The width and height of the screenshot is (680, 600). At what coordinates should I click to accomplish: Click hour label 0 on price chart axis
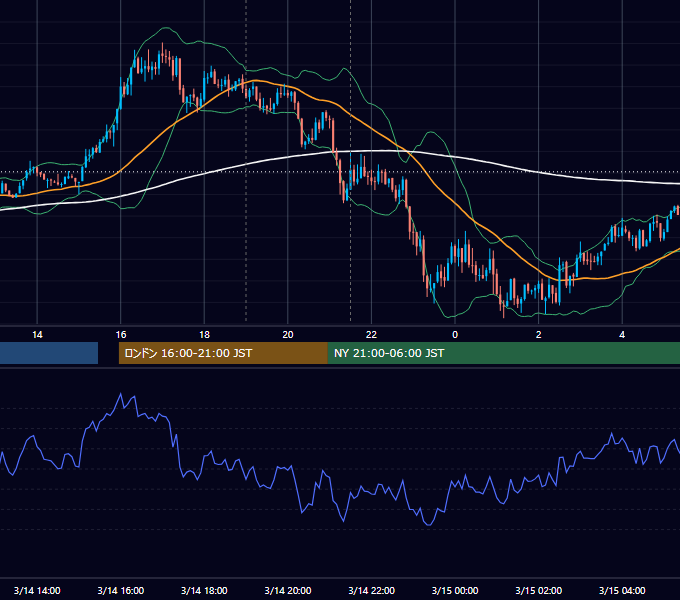[x=455, y=335]
